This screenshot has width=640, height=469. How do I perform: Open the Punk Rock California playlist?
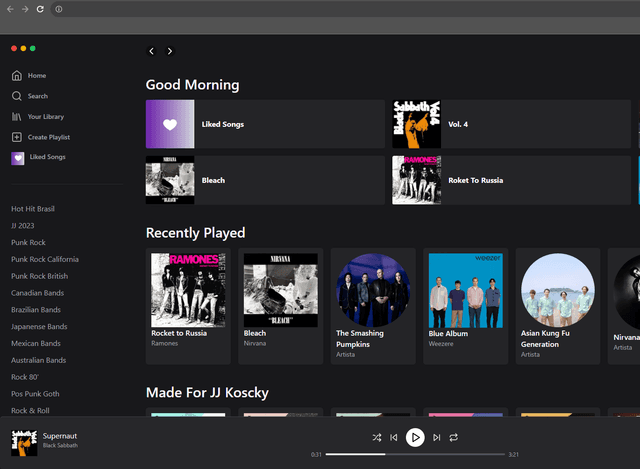pos(45,259)
